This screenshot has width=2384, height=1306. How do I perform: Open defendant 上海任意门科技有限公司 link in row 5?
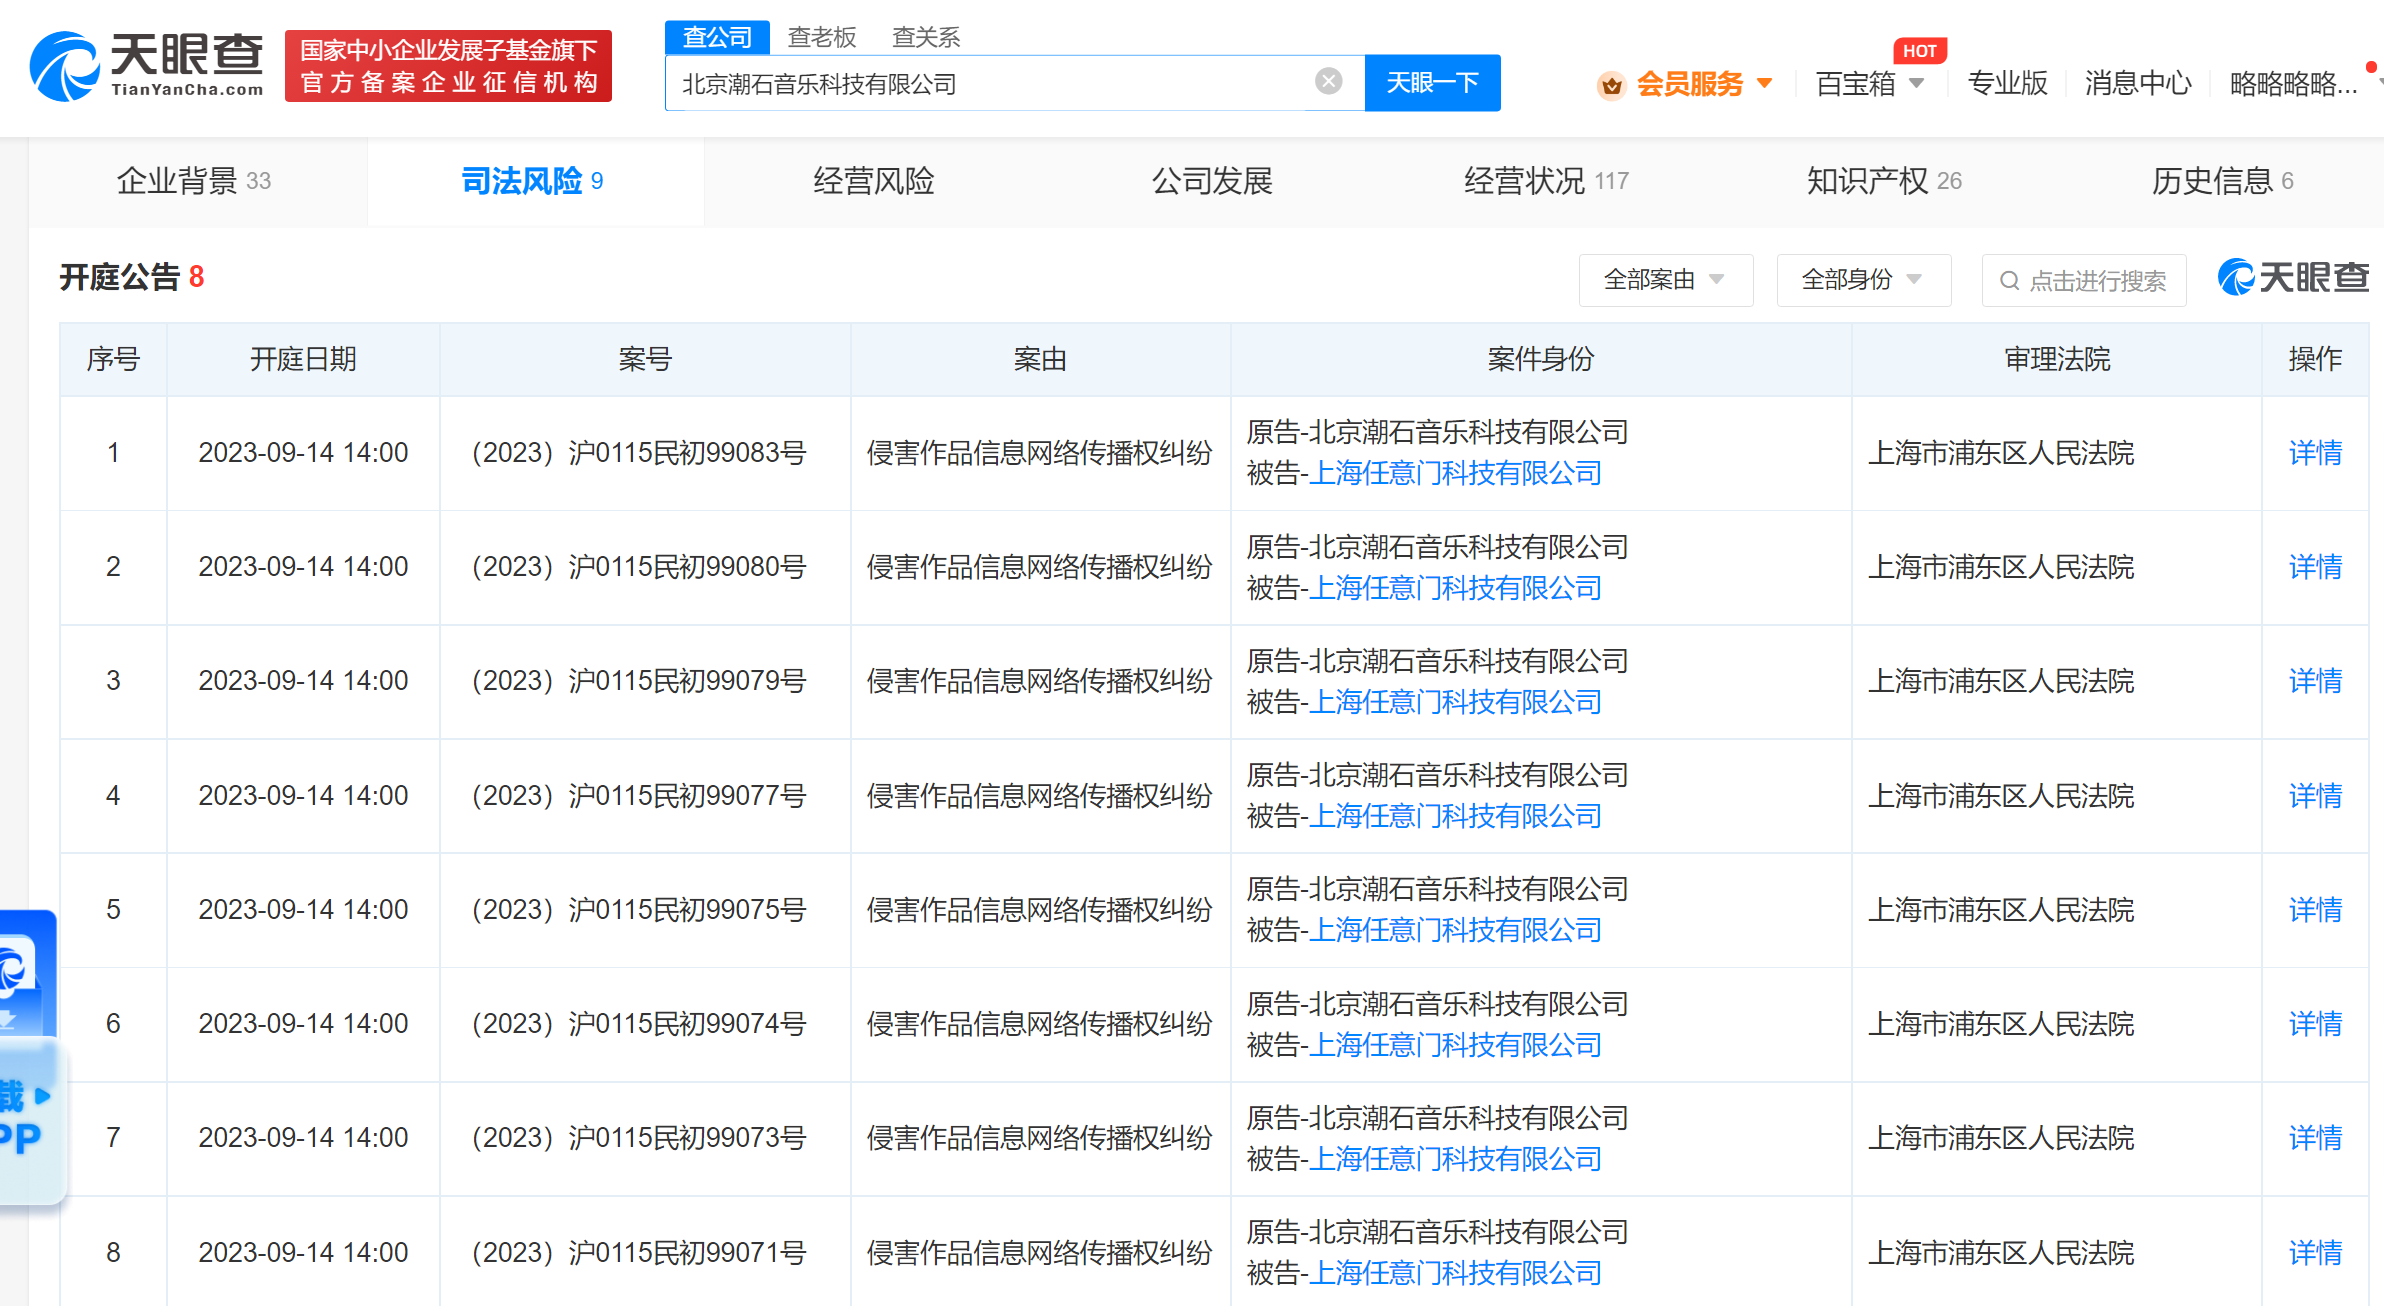1455,930
